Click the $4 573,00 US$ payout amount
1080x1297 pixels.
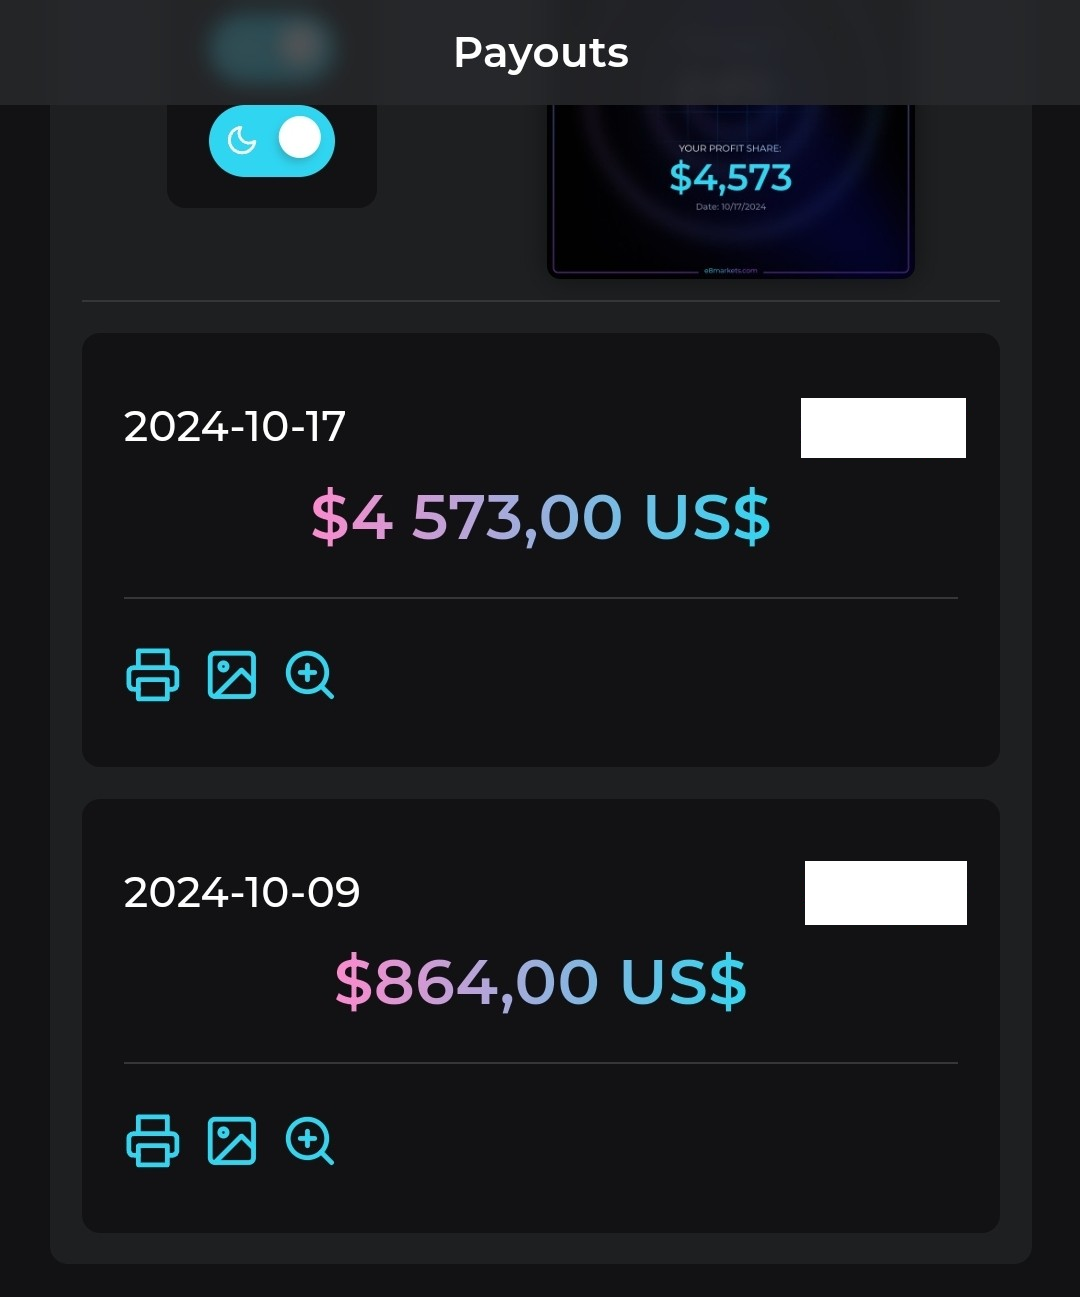[x=541, y=517]
